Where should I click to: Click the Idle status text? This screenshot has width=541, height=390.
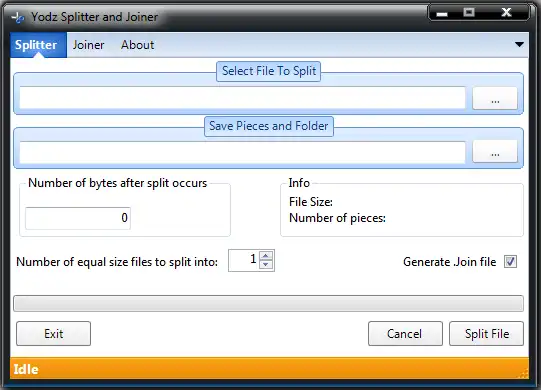pyautogui.click(x=26, y=369)
